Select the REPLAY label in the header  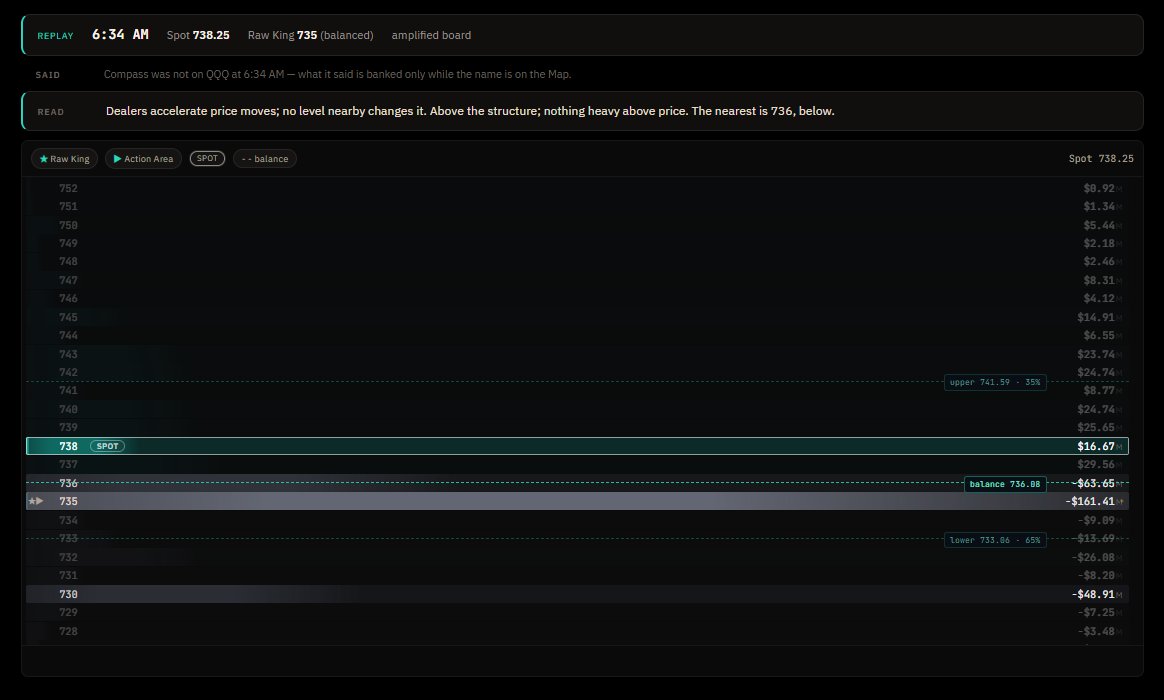click(x=56, y=36)
